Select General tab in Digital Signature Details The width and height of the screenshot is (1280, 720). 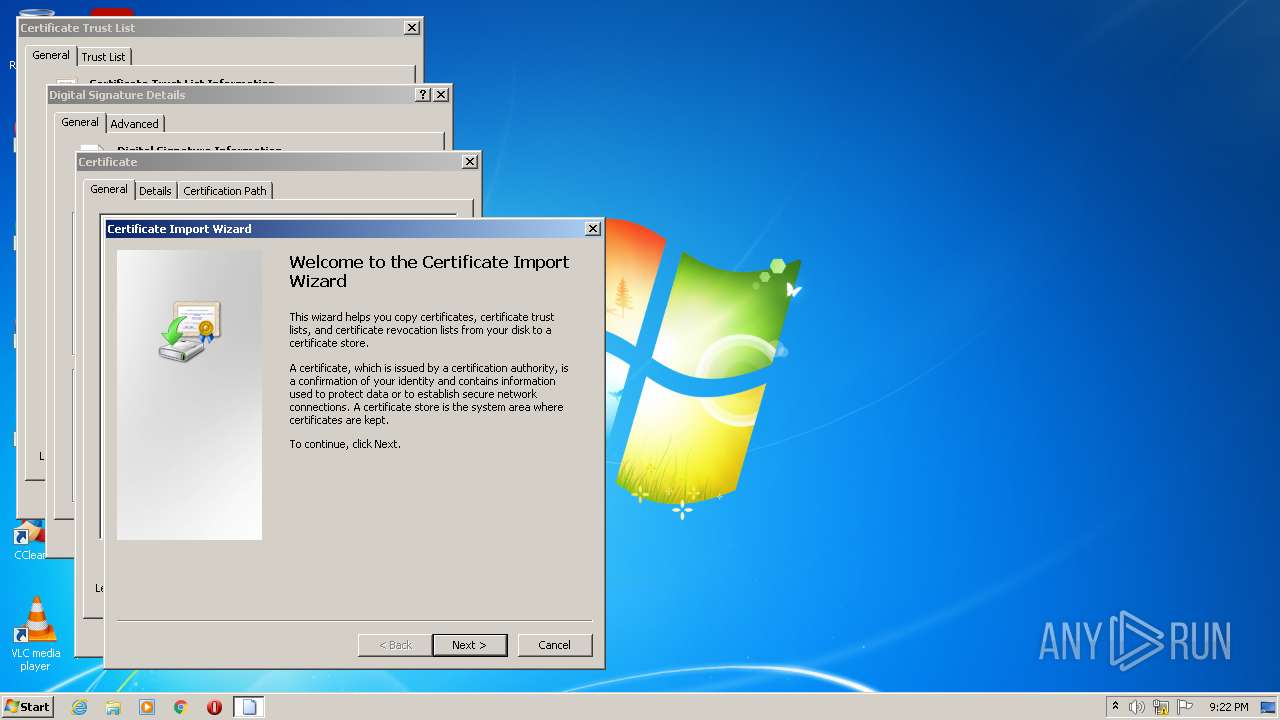point(80,122)
